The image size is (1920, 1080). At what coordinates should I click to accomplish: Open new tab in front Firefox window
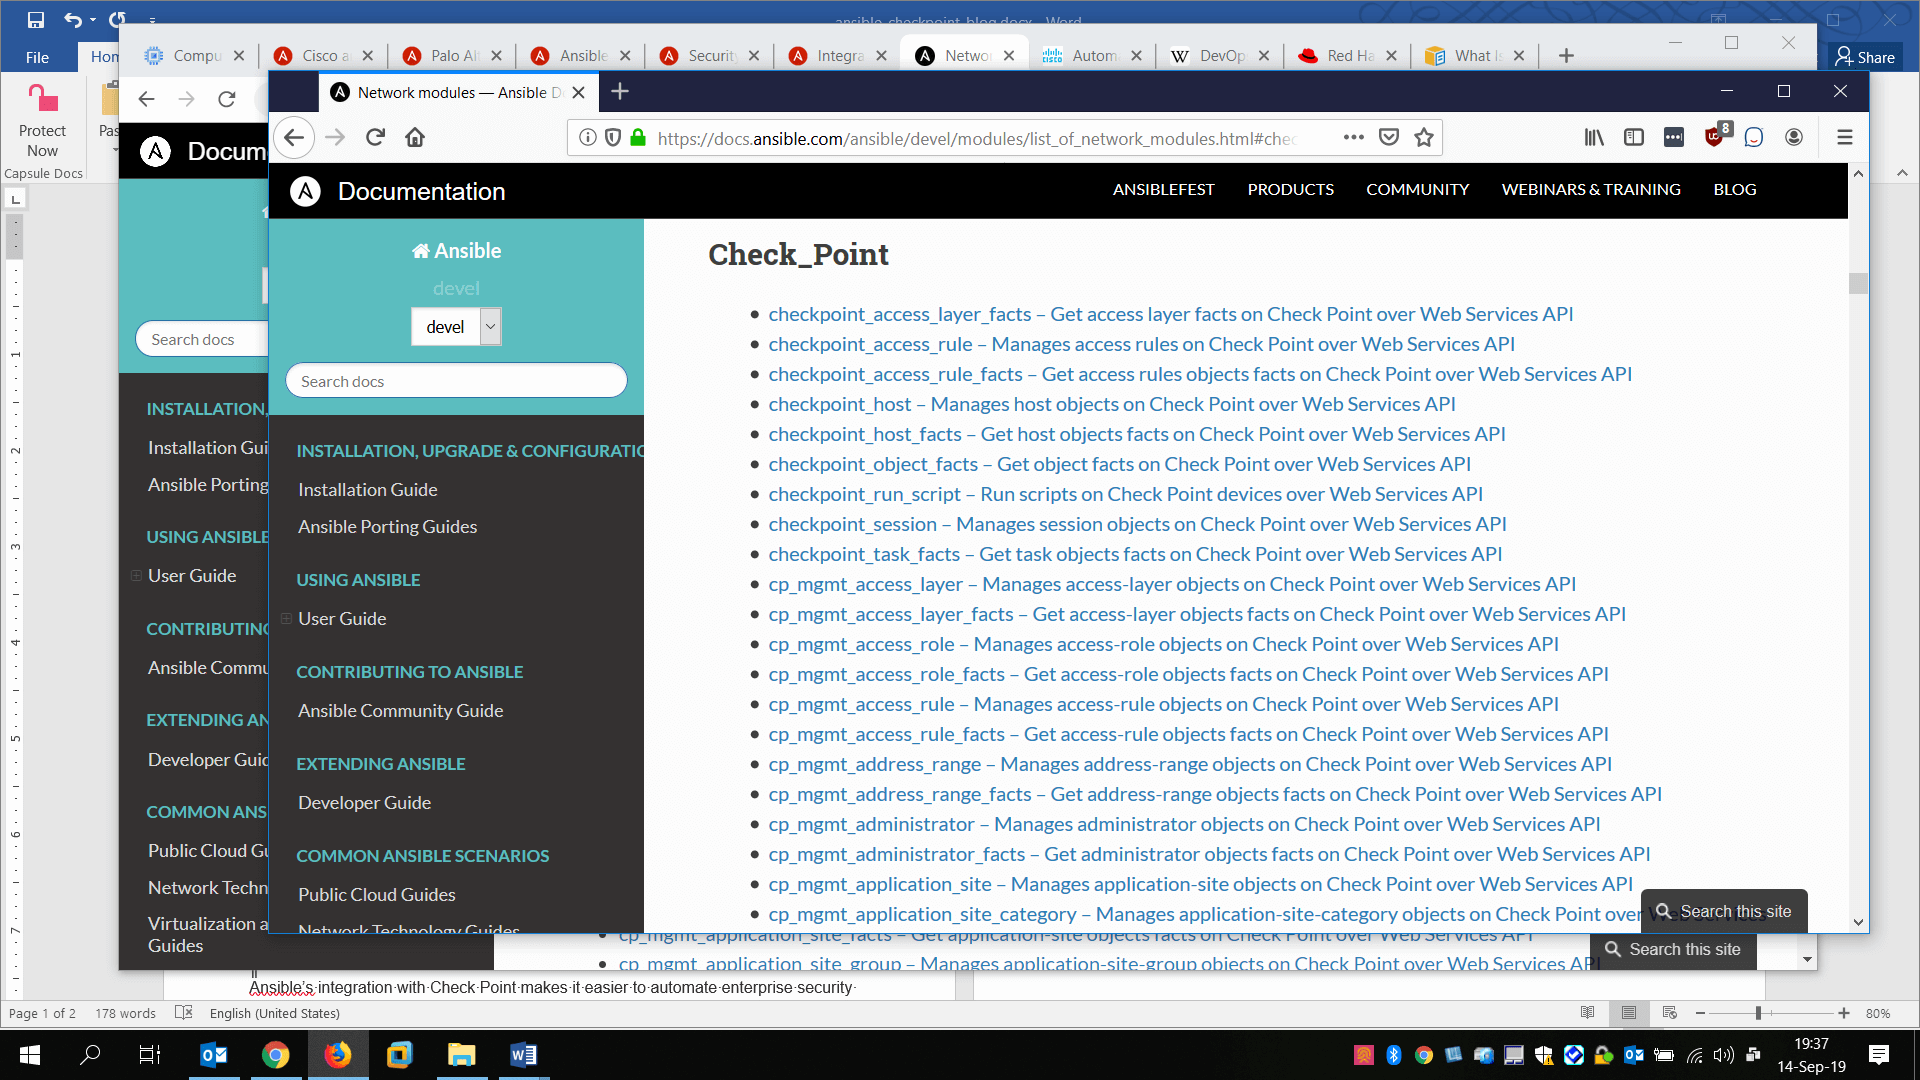click(620, 92)
